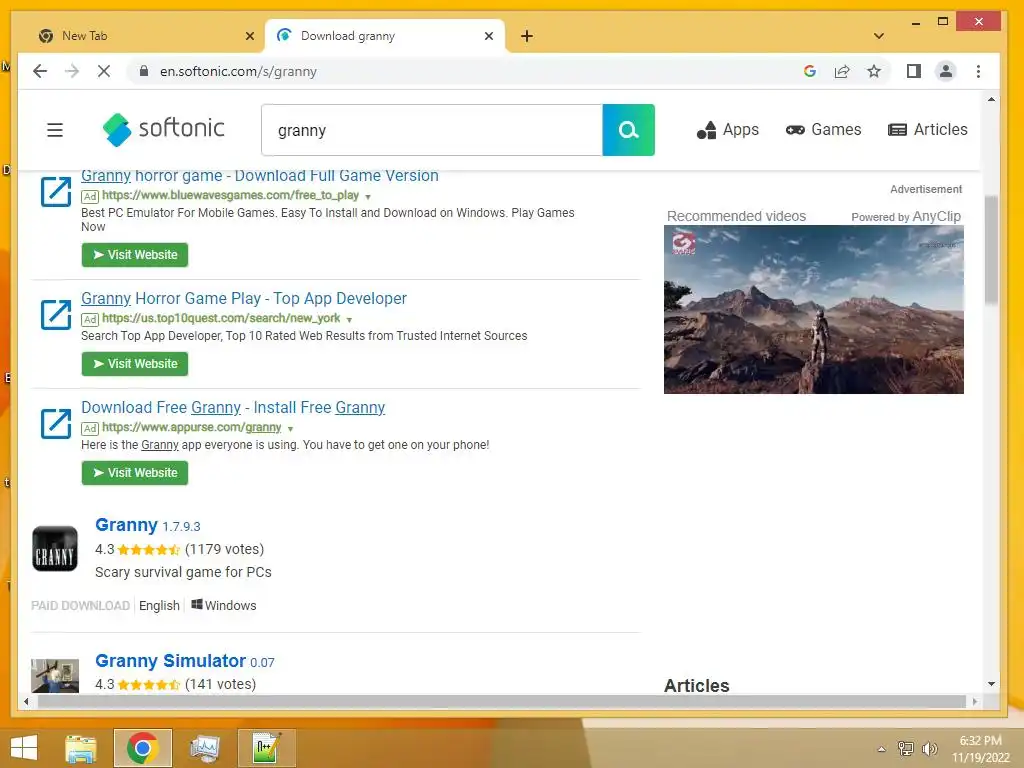Click Visit Website for appurse ad
1024x768 pixels.
tap(135, 473)
